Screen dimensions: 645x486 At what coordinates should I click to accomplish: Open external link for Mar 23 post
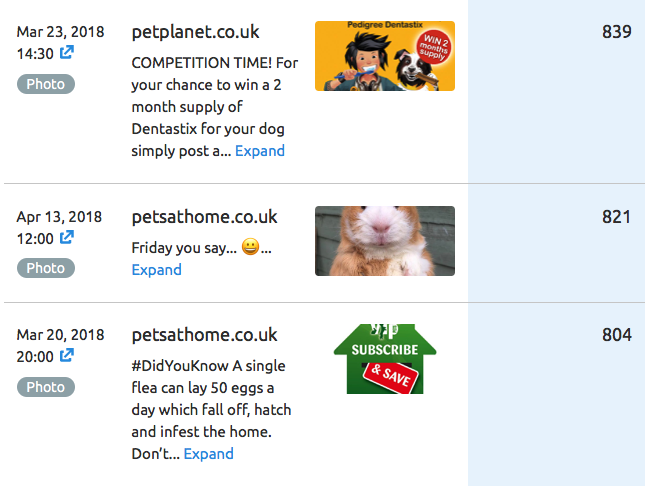point(67,53)
